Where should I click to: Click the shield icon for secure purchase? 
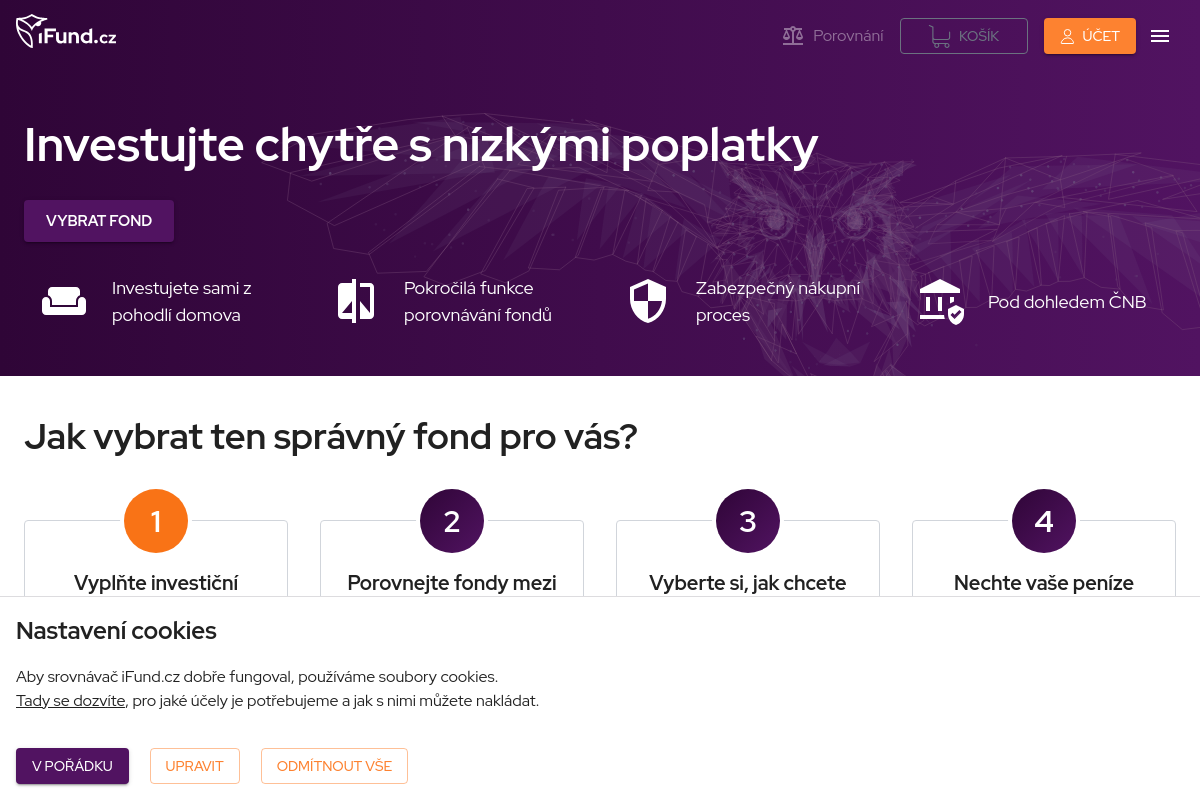(x=648, y=300)
